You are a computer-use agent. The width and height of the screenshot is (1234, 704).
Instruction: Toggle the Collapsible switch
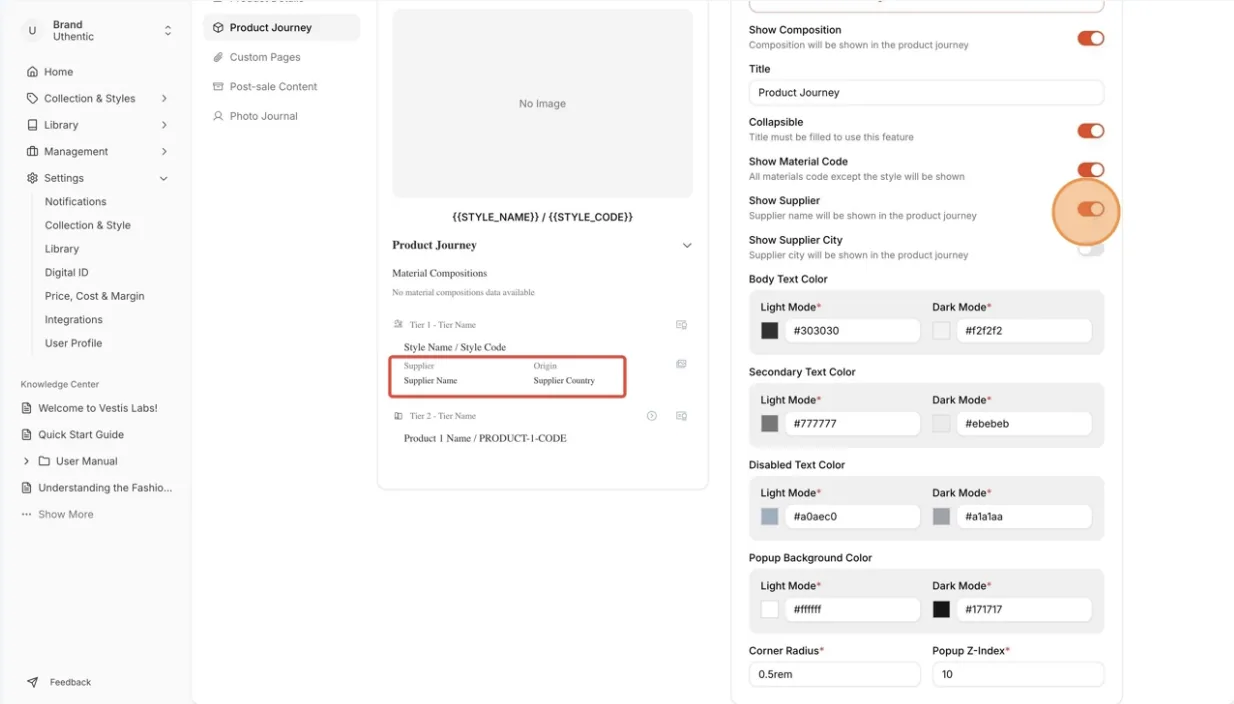click(x=1091, y=131)
